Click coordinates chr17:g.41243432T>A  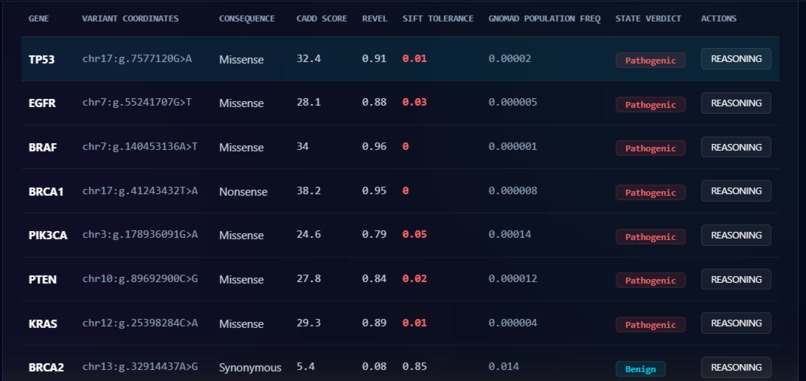point(140,191)
